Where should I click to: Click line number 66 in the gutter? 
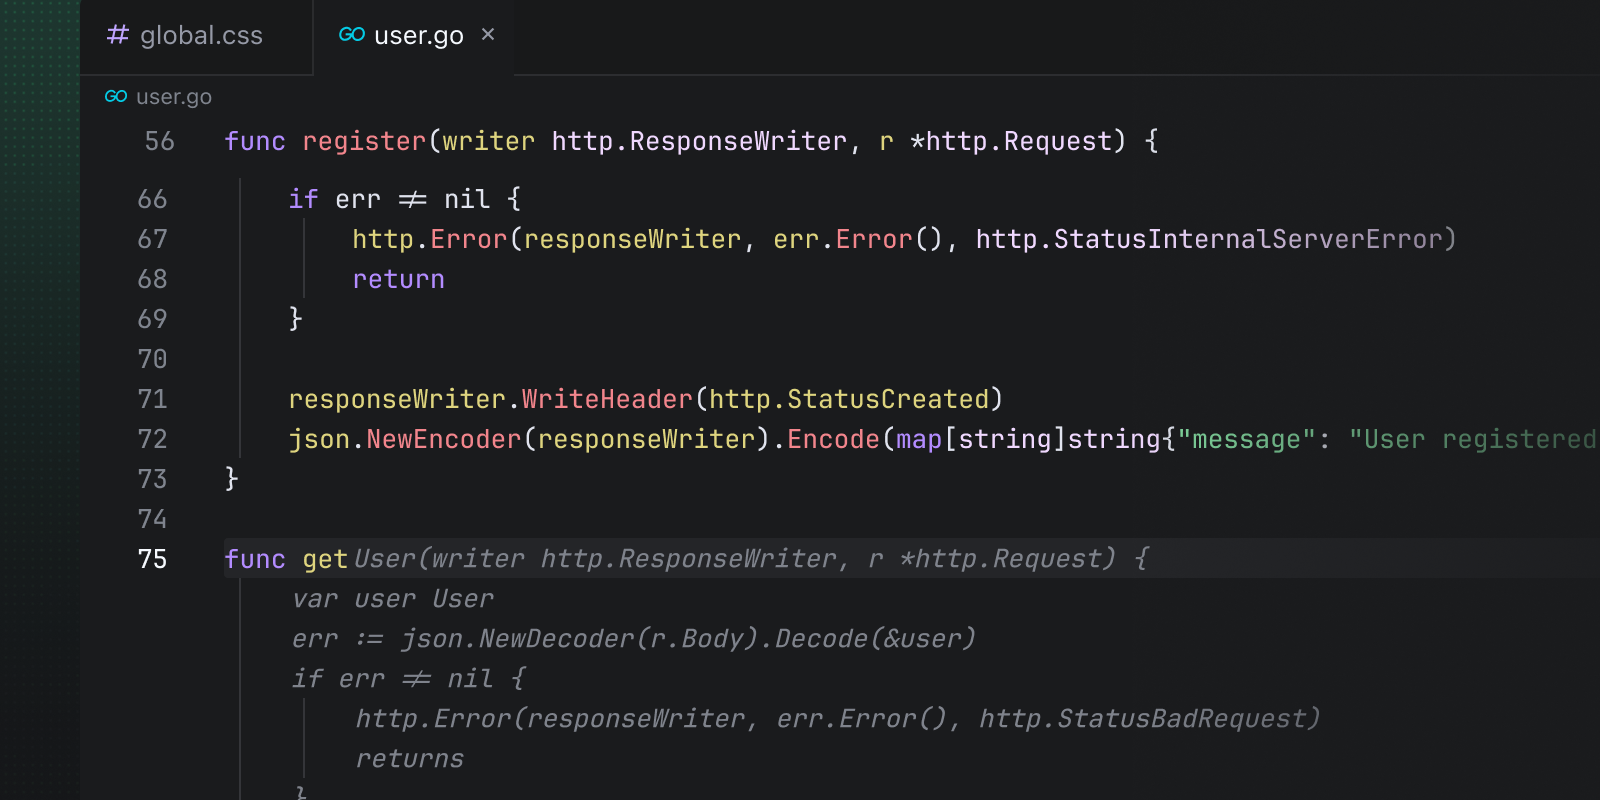click(152, 199)
